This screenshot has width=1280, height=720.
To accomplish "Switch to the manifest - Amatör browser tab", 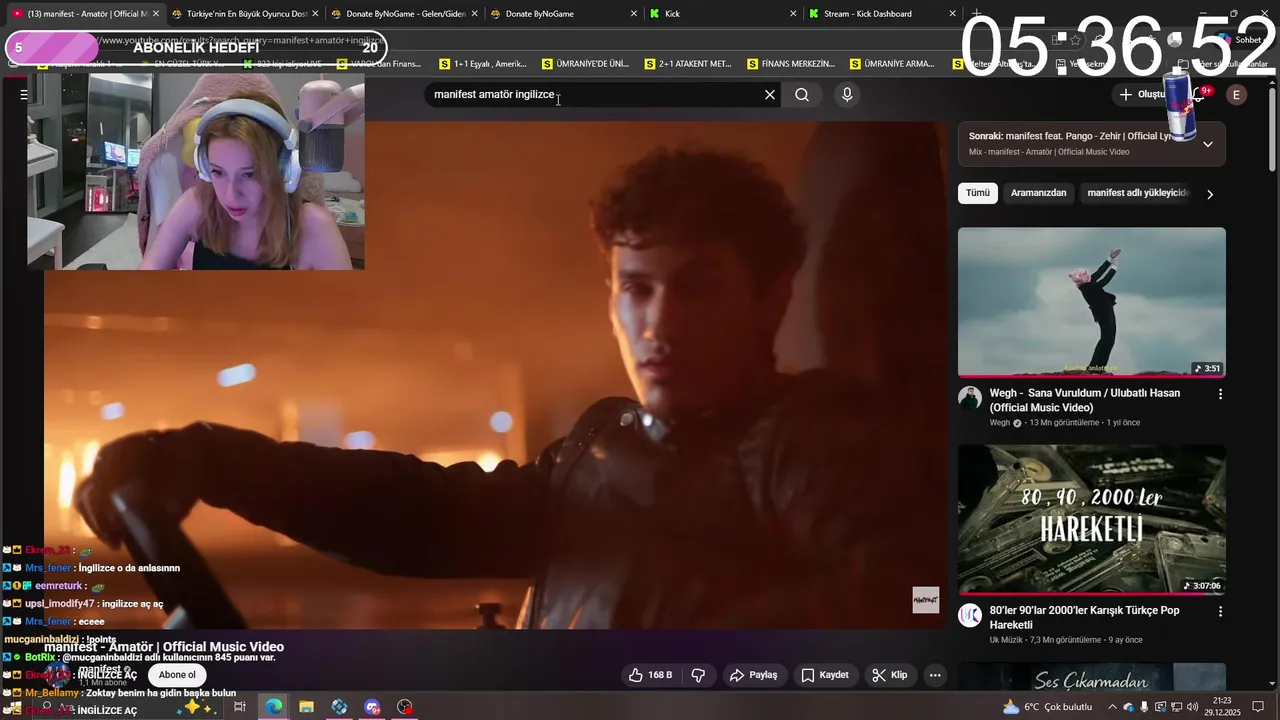I will tap(85, 14).
